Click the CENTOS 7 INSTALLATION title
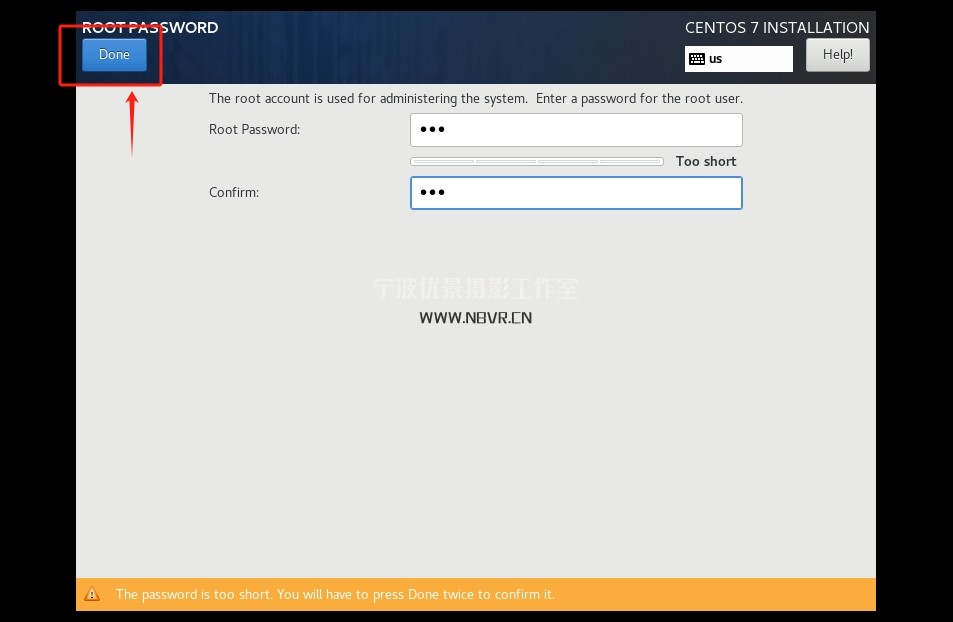This screenshot has width=953, height=622. (776, 27)
